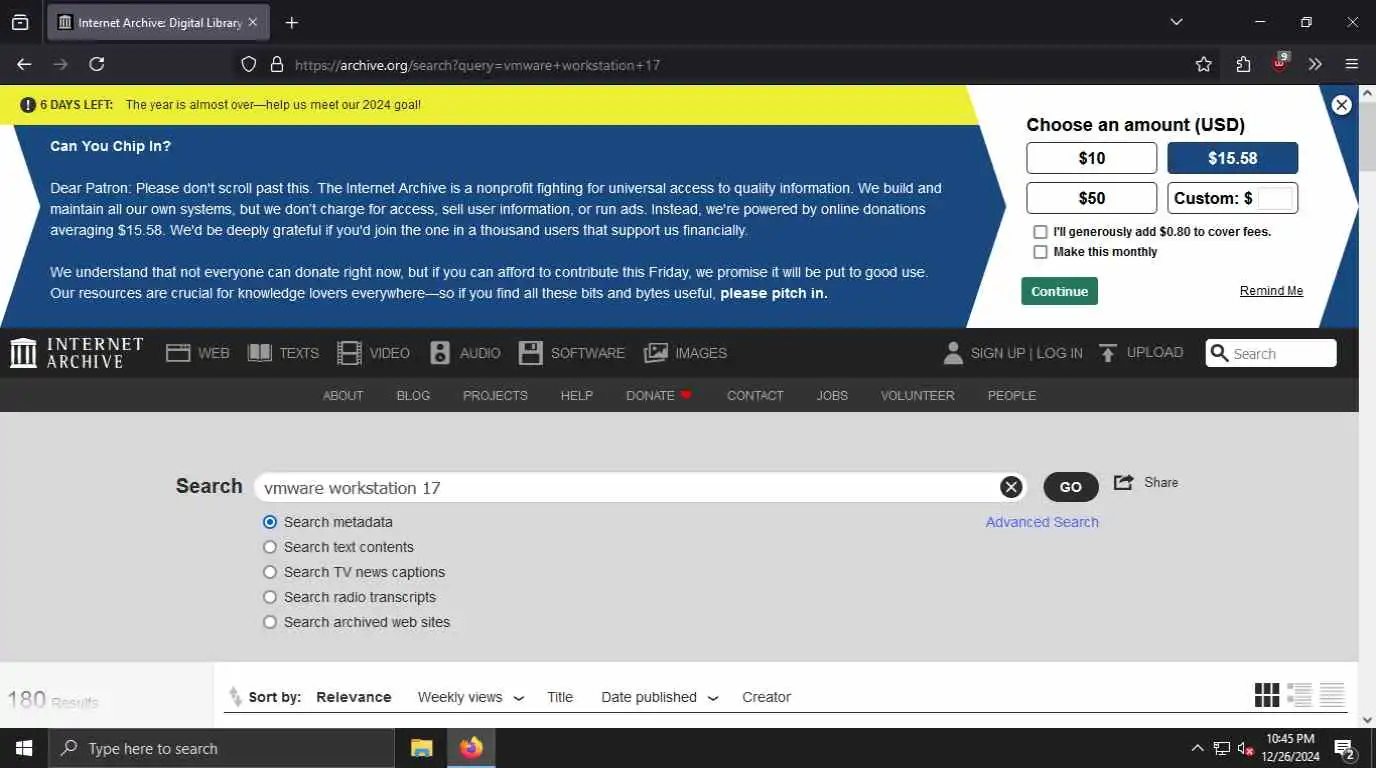Toggle the sort direction arrows icon
The width and height of the screenshot is (1376, 768).
(235, 696)
